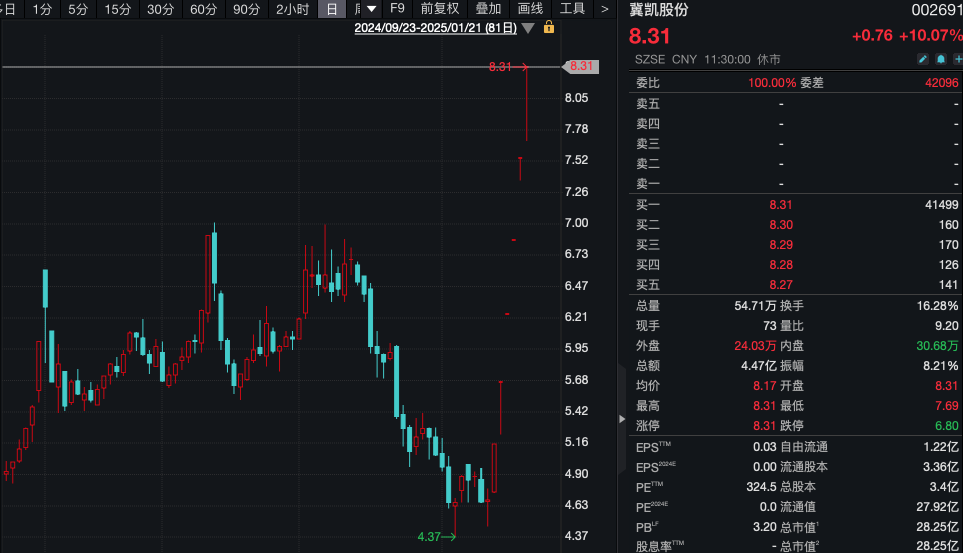Switch to 90分 chart period
The width and height of the screenshot is (963, 553).
click(246, 9)
